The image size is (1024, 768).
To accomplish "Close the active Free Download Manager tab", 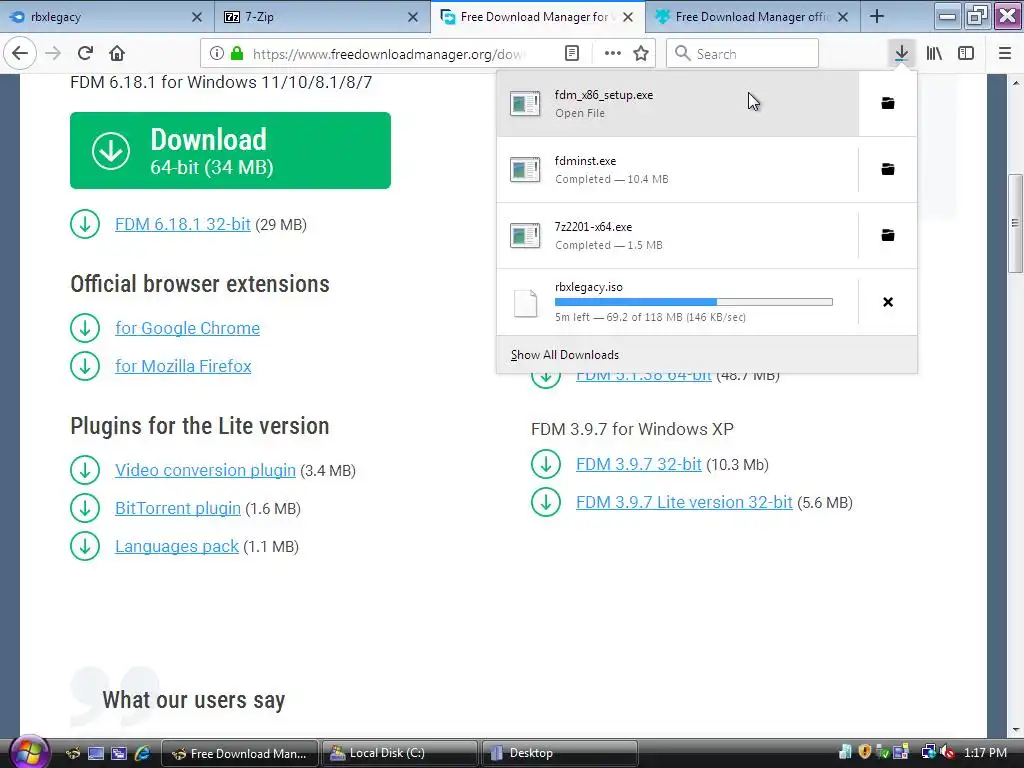I will (x=628, y=17).
